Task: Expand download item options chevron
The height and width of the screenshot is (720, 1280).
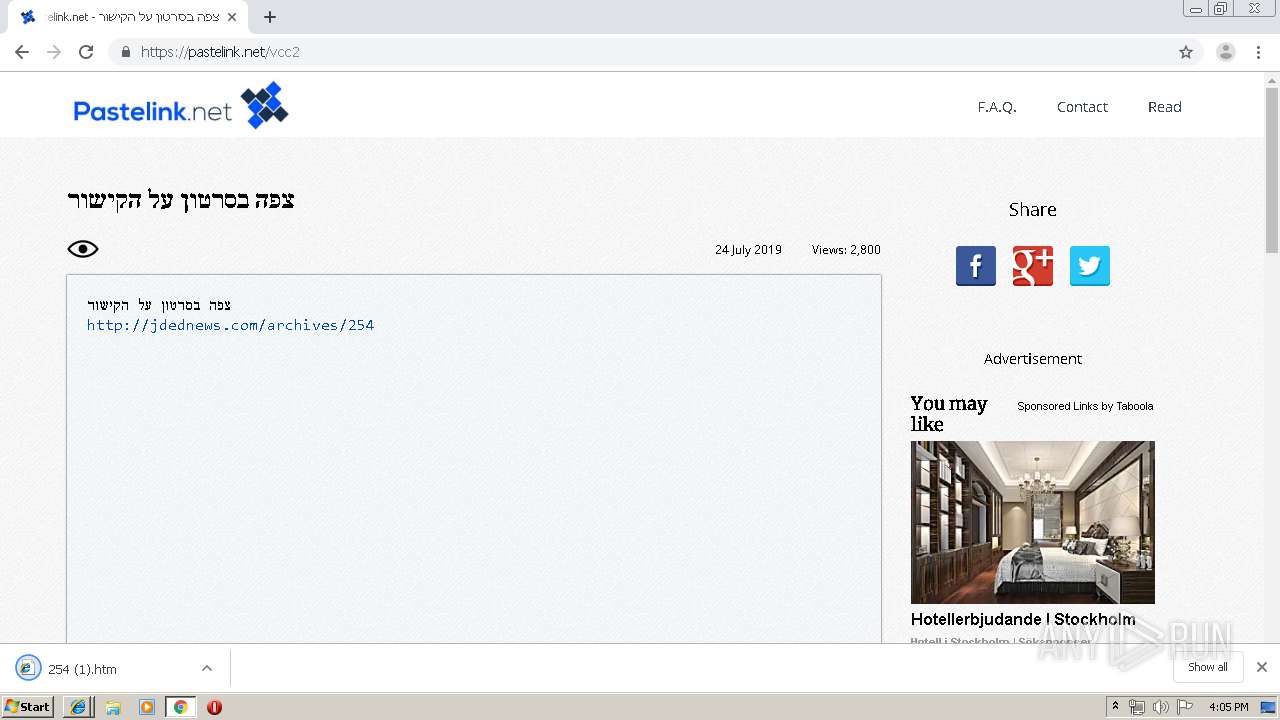Action: point(207,668)
